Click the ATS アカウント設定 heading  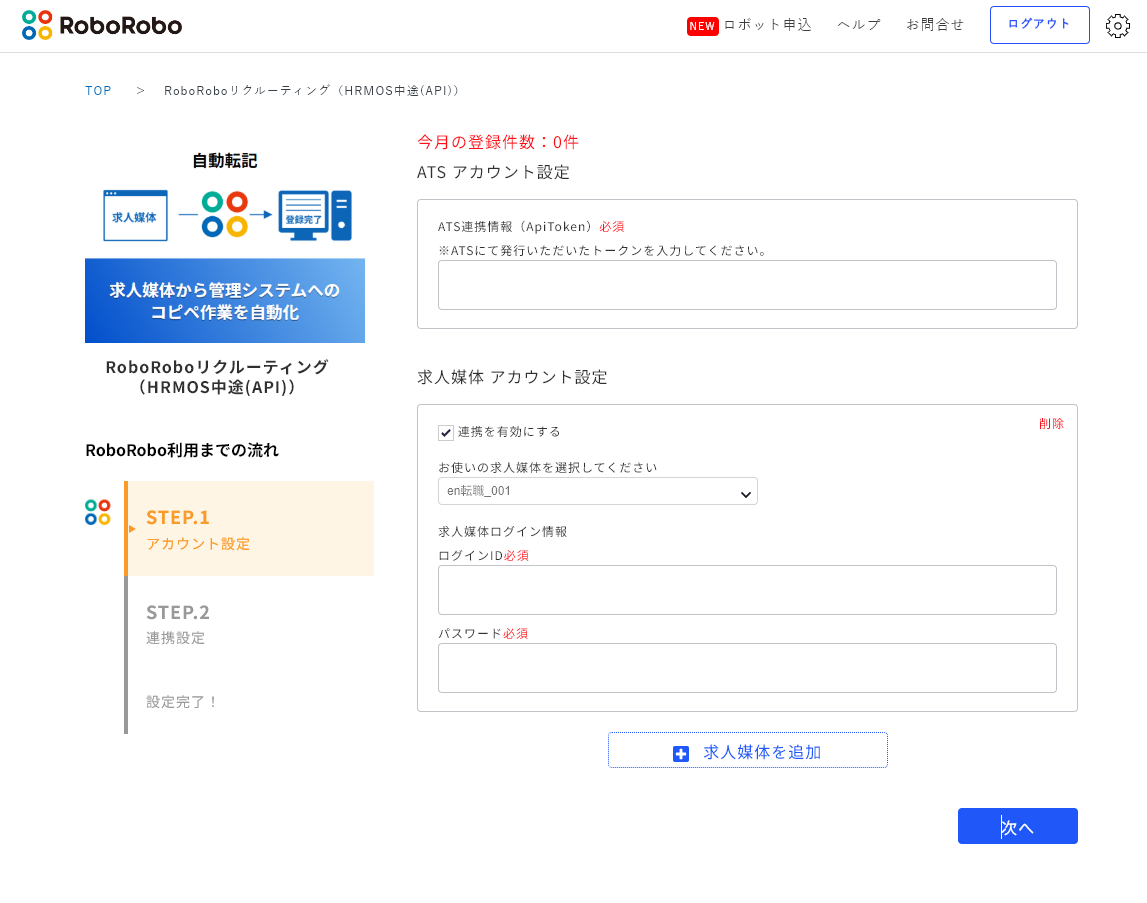coord(493,172)
